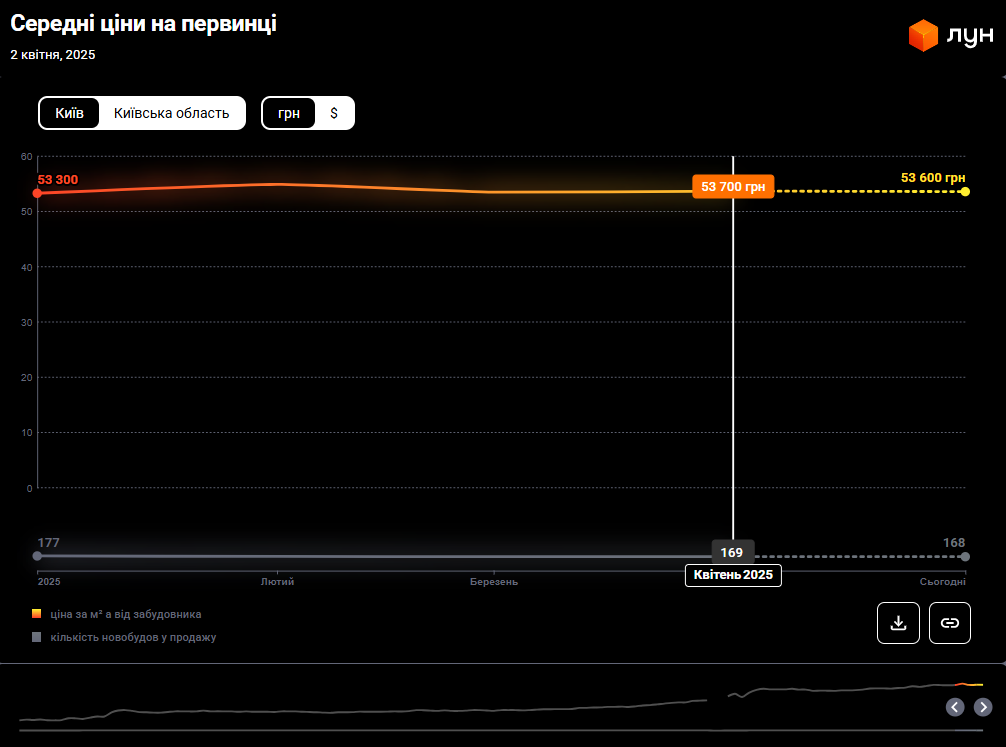
Task: Select the red starting point at 53 300
Action: coord(37,193)
